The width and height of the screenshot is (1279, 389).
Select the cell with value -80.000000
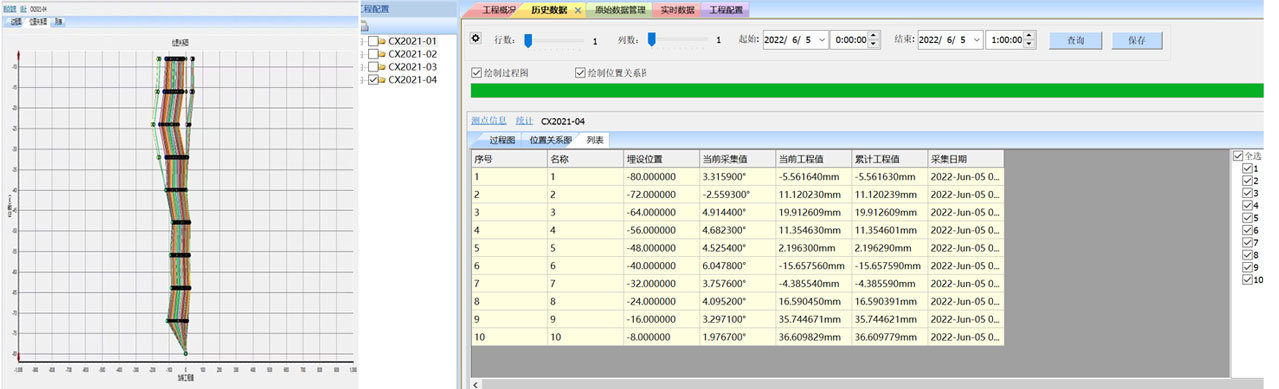(660, 176)
